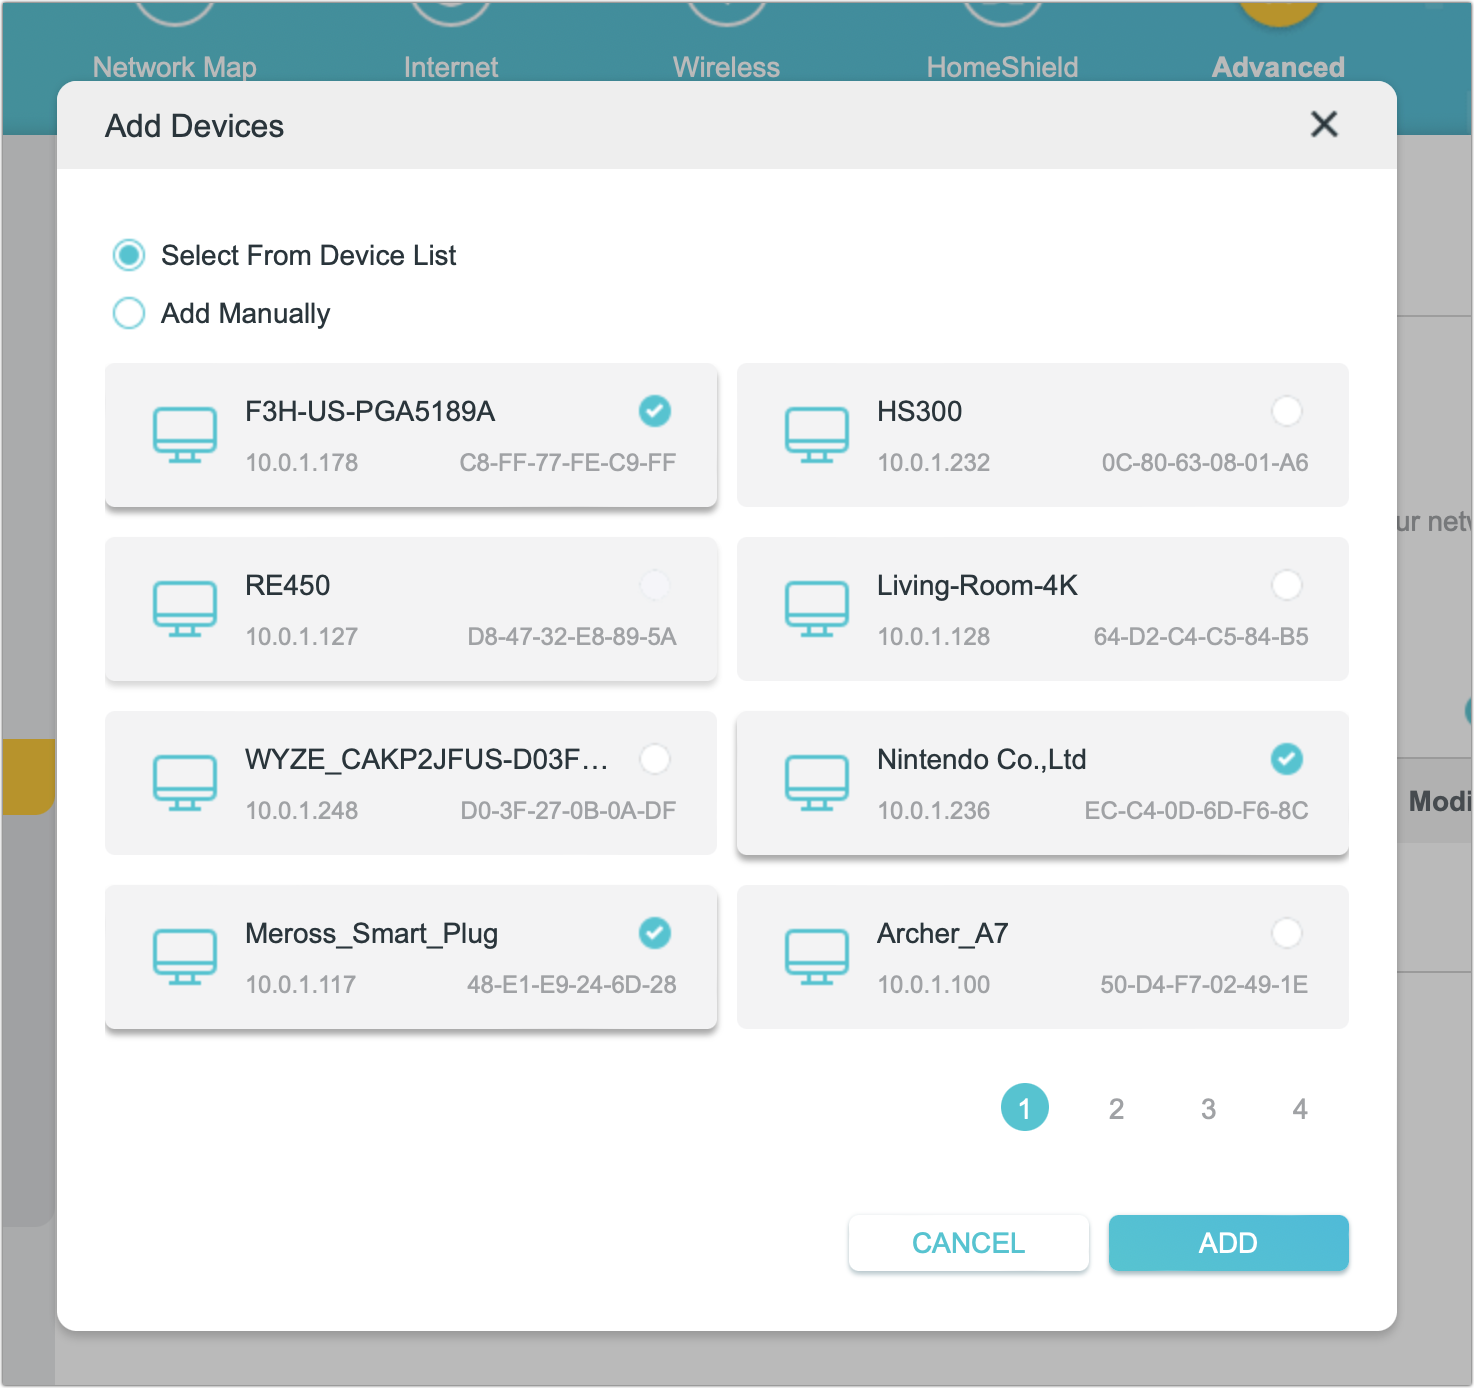Open the HomeShield tab
Image resolution: width=1474 pixels, height=1388 pixels.
pyautogui.click(x=1002, y=67)
